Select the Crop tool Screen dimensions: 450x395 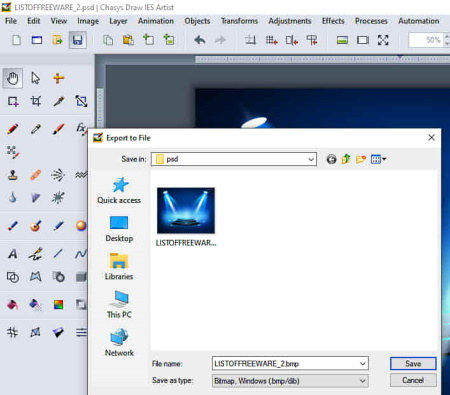pos(35,101)
